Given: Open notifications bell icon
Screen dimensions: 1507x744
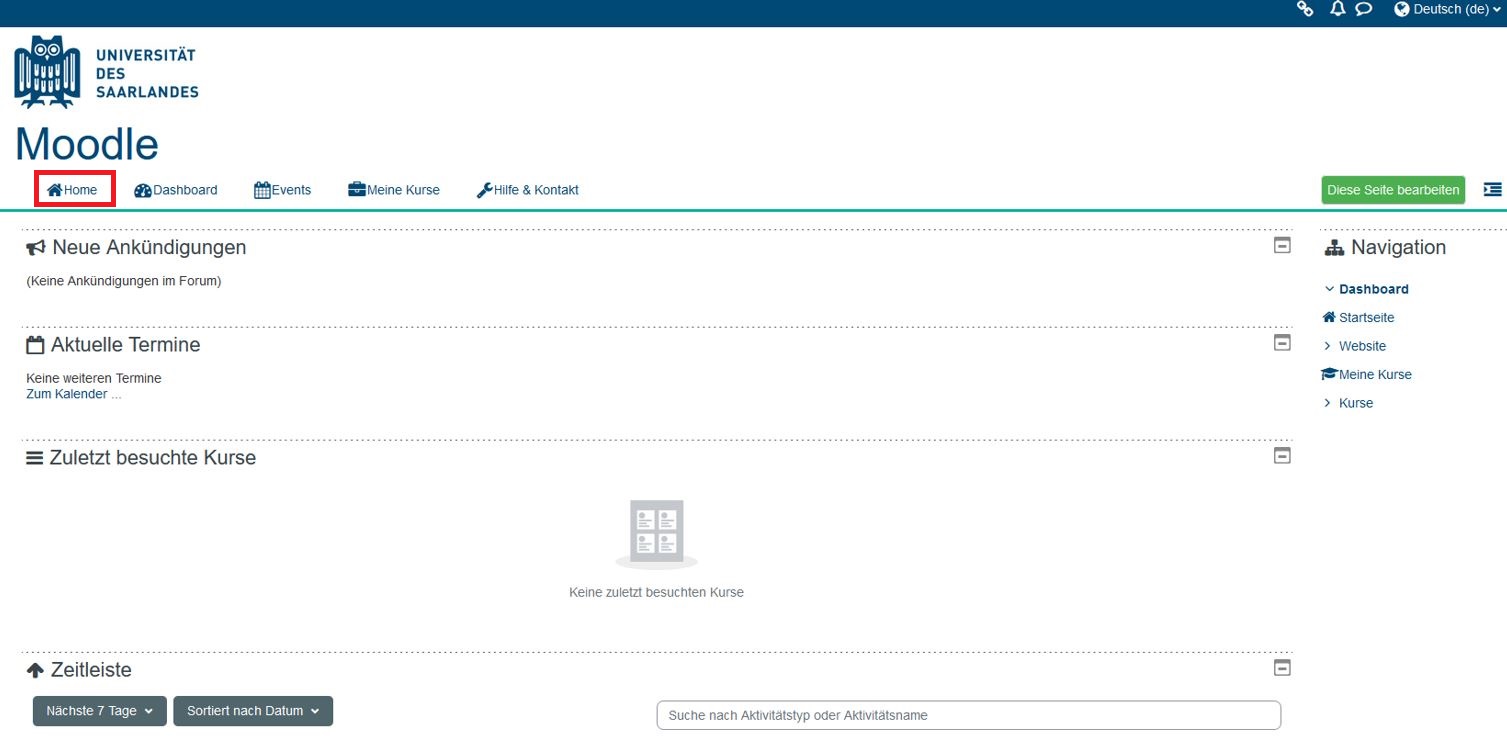Looking at the screenshot, I should tap(1338, 9).
